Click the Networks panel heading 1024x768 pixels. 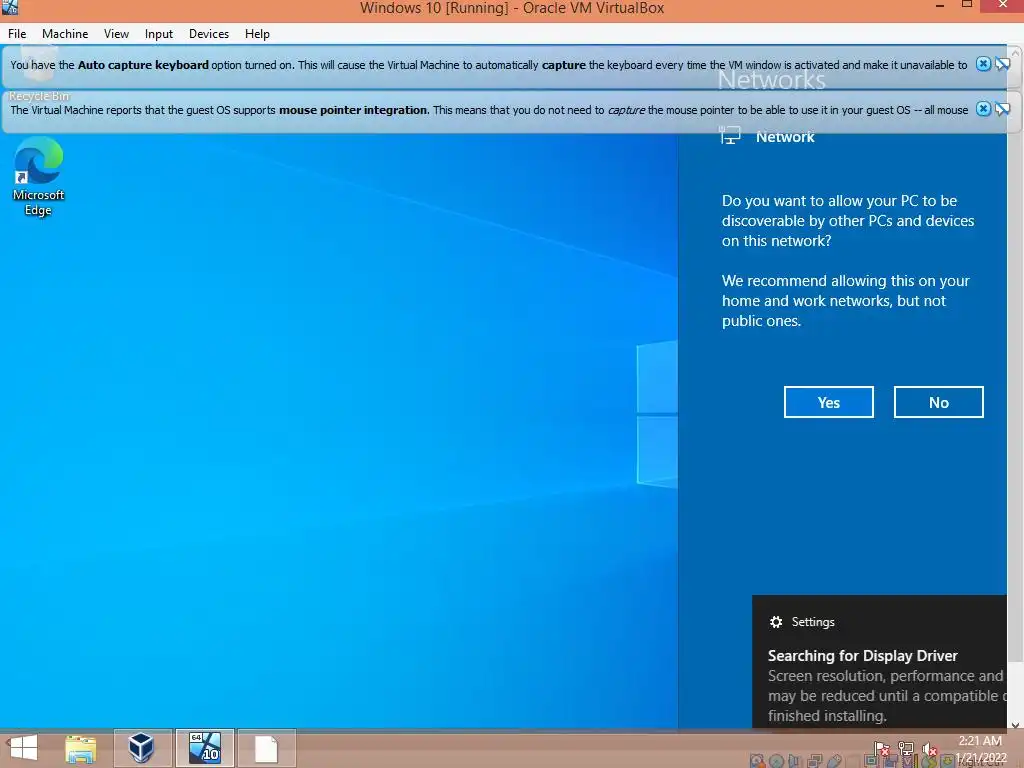click(771, 80)
